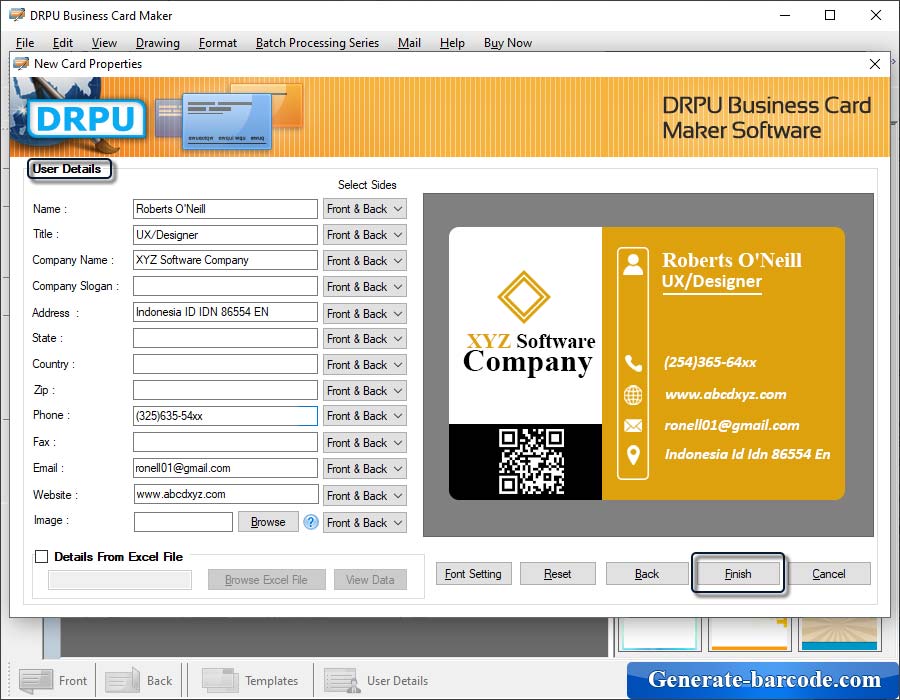The width and height of the screenshot is (900, 700).
Task: Open User Details from the bottom bar
Action: (x=376, y=680)
